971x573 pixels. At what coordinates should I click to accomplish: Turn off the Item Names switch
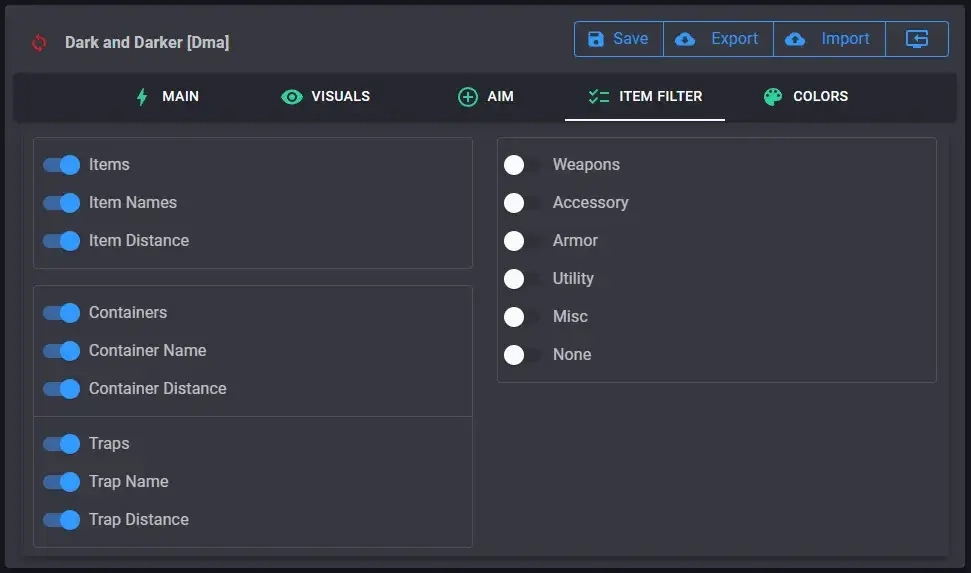(x=62, y=203)
